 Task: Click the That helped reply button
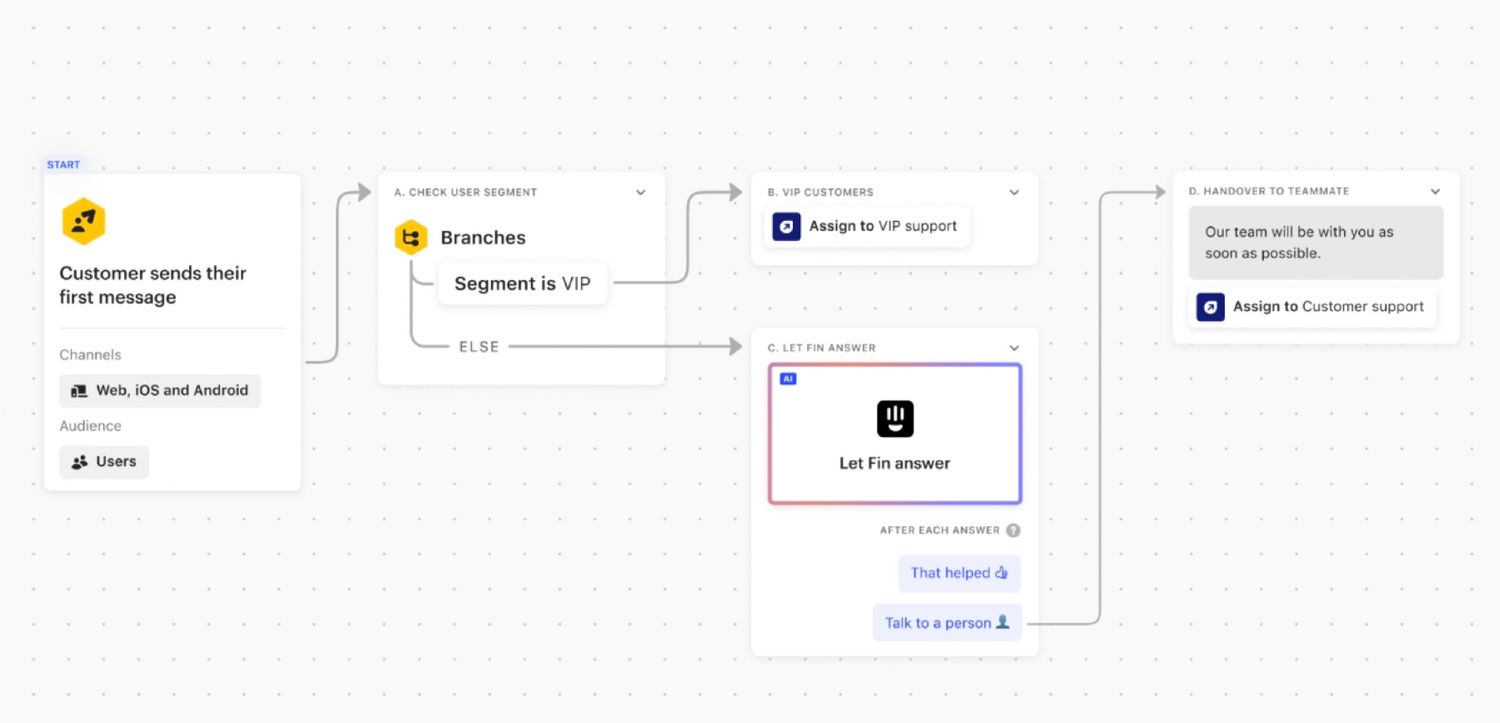coord(959,573)
